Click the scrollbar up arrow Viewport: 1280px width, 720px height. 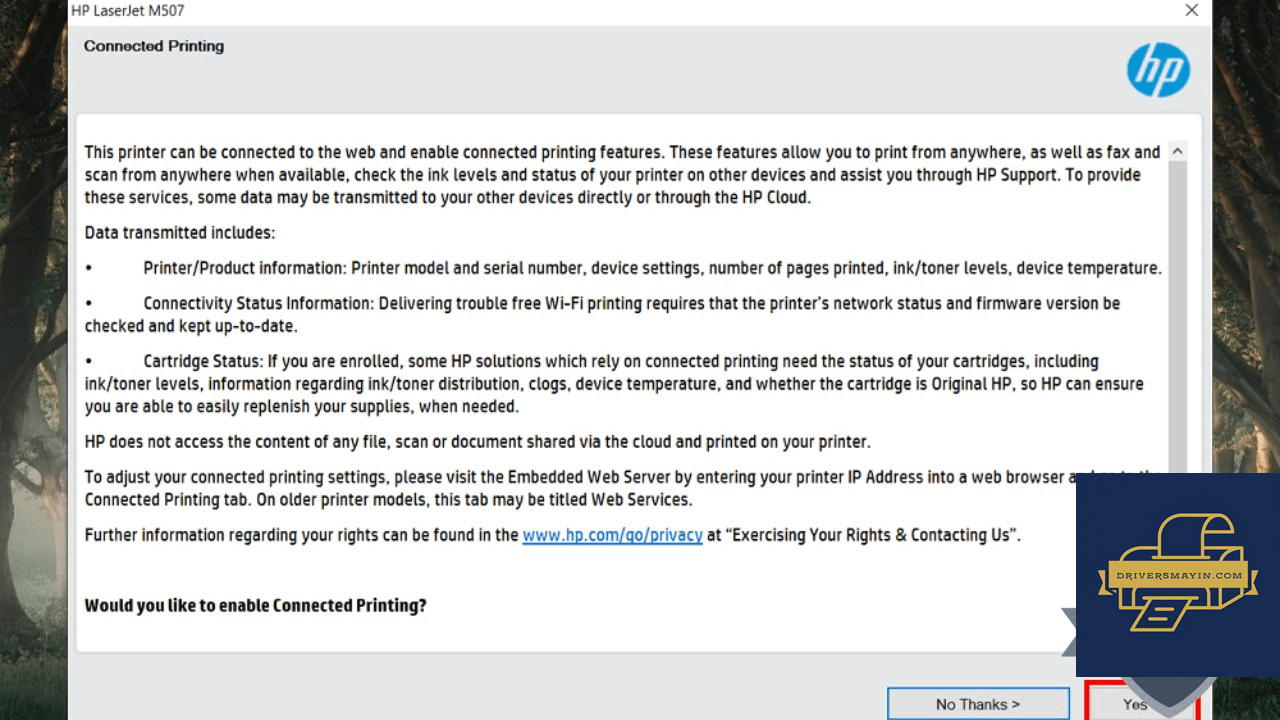1177,152
